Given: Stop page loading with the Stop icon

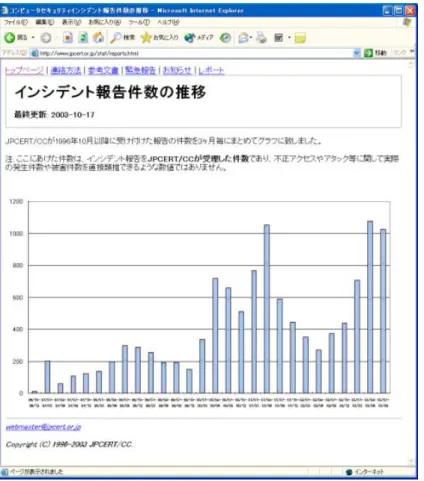Looking at the screenshot, I should pos(68,38).
